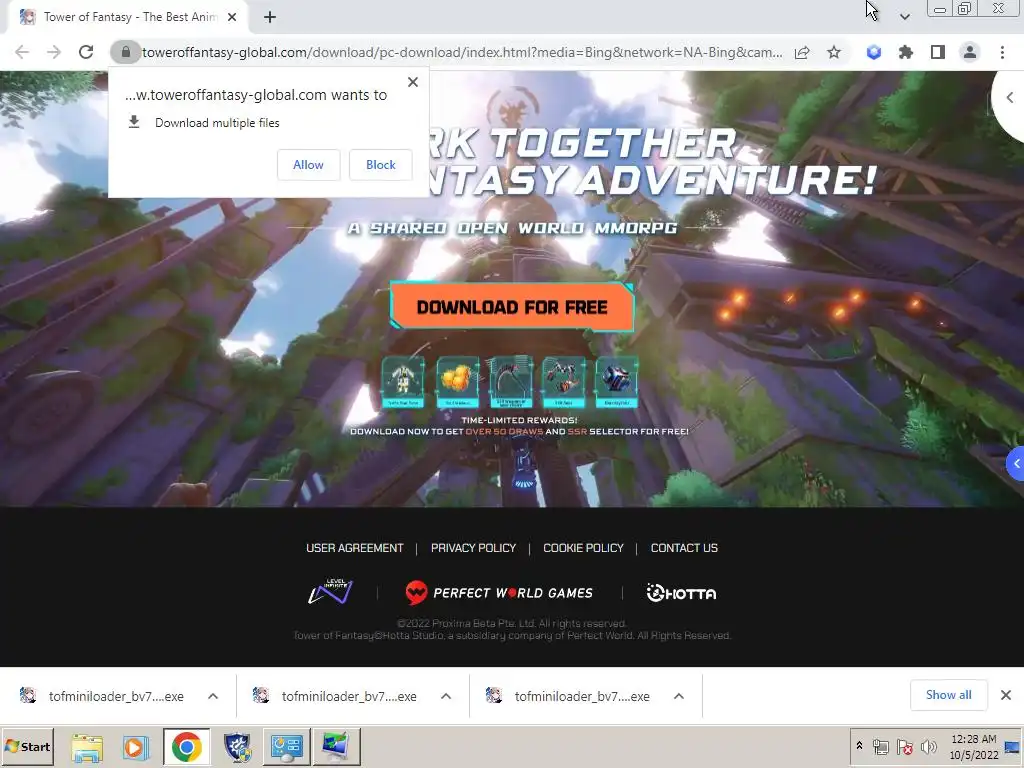This screenshot has height=768, width=1024.
Task: Toggle the browser side panel
Action: [x=938, y=52]
